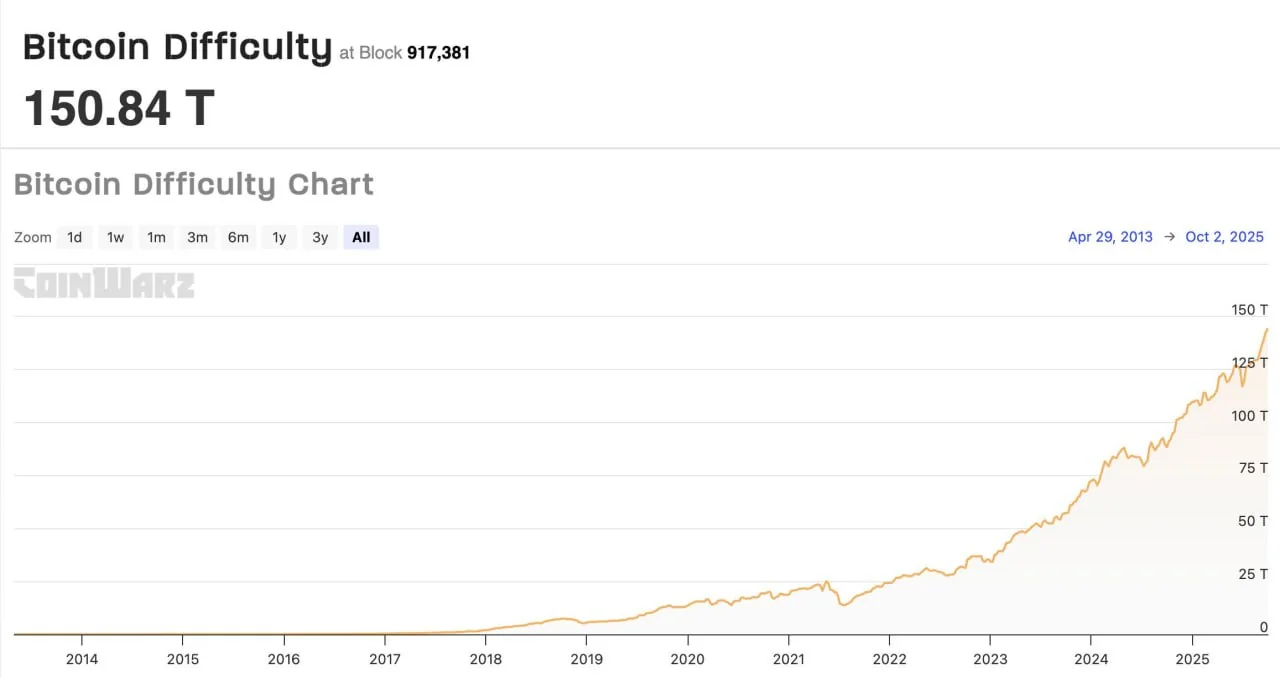Click the 2018 marker on the timeline
Image resolution: width=1280 pixels, height=678 pixels.
[486, 659]
